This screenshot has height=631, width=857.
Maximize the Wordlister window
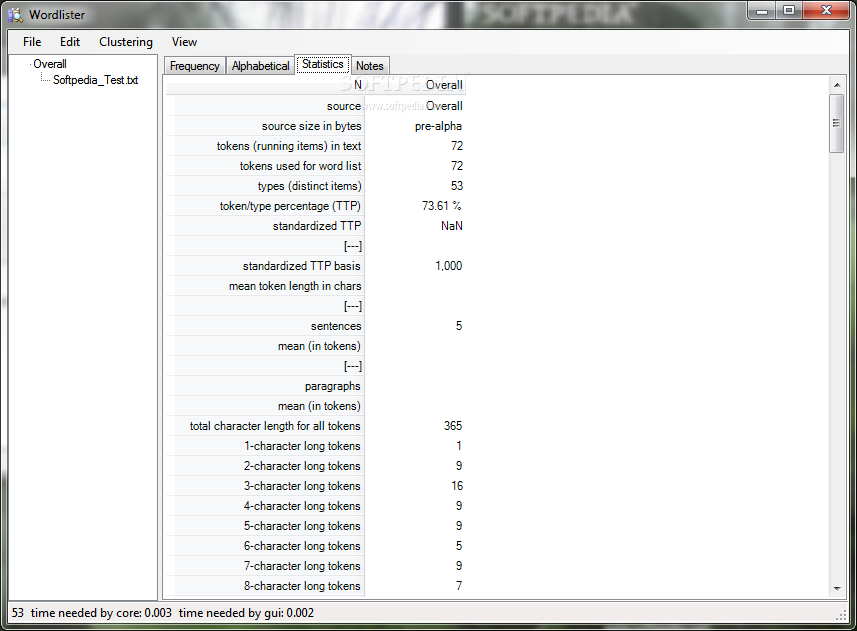pos(789,10)
